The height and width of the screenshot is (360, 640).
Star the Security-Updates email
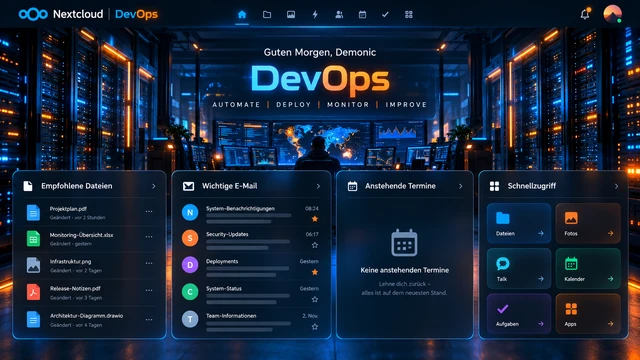pyautogui.click(x=315, y=245)
